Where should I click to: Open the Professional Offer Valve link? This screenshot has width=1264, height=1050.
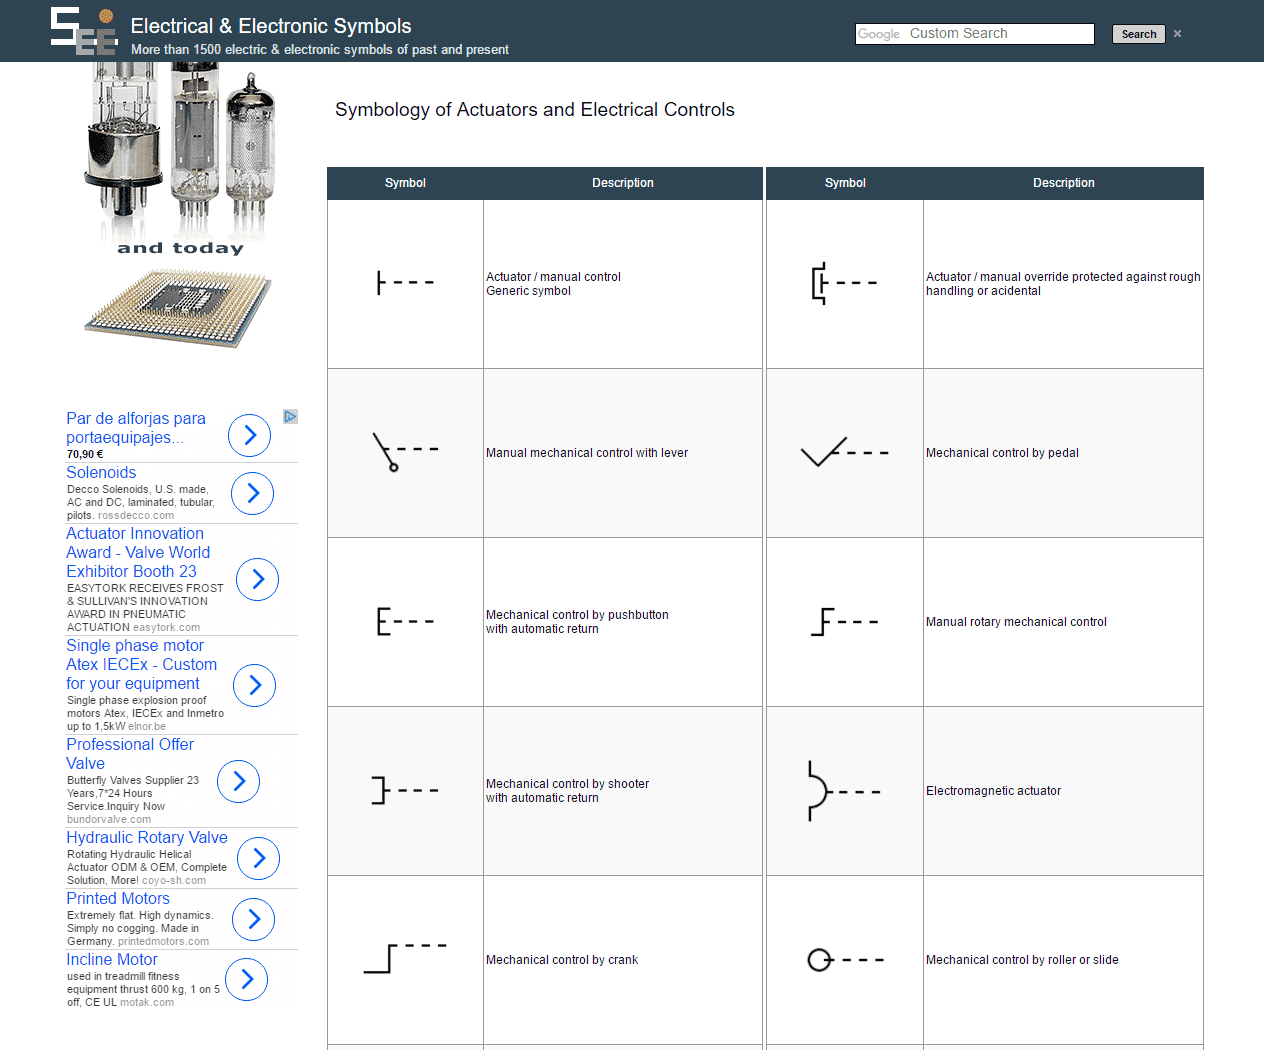tap(130, 754)
